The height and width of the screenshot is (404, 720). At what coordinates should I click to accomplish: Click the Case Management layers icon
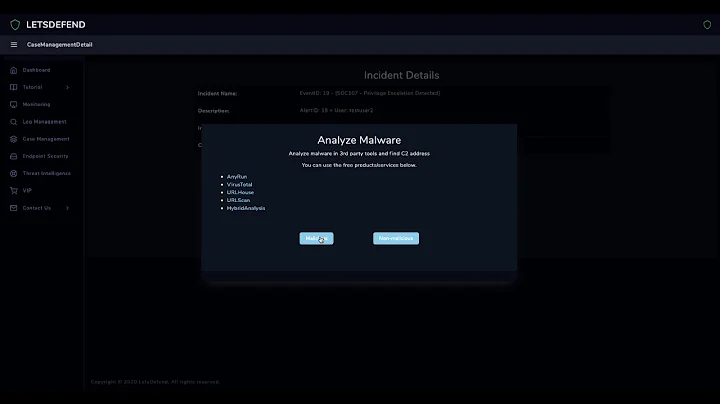pyautogui.click(x=13, y=139)
